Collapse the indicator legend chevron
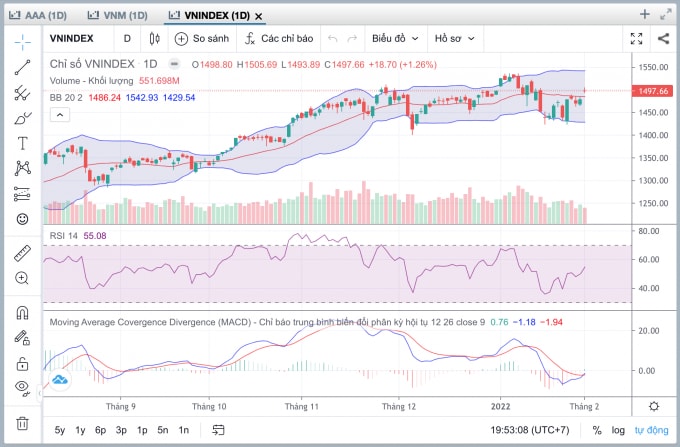 point(60,115)
